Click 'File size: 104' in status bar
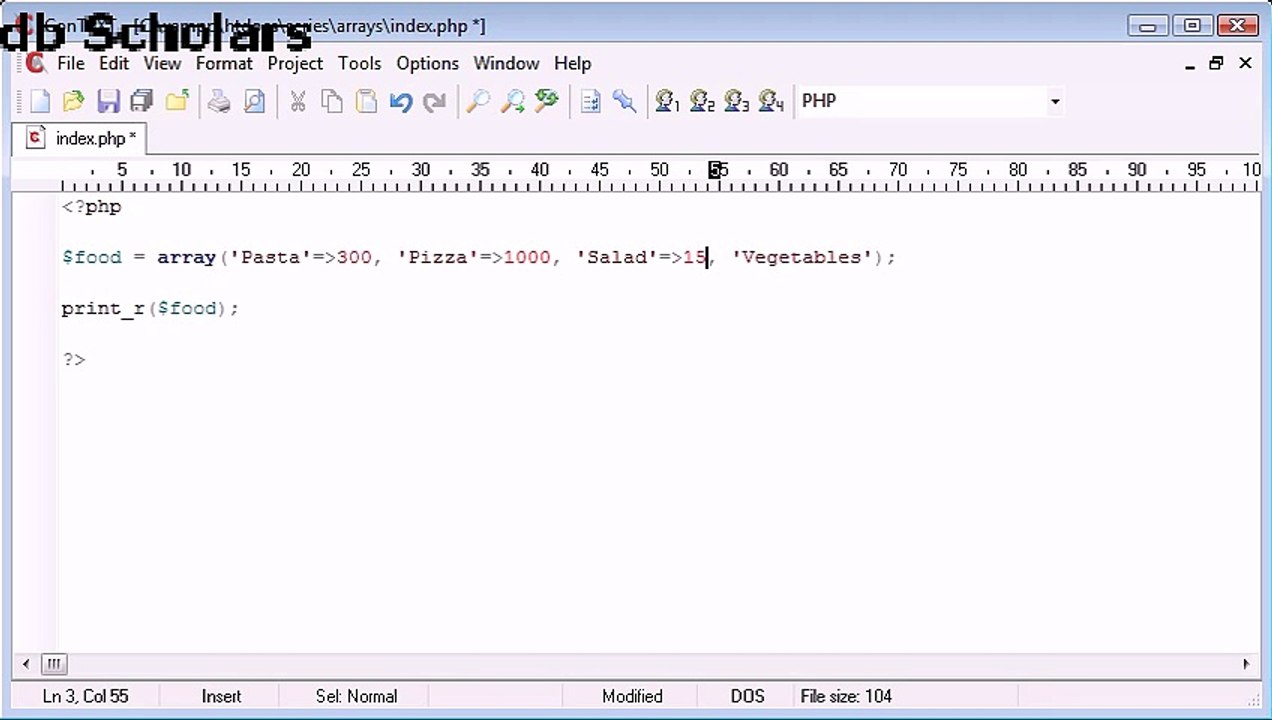 click(846, 696)
